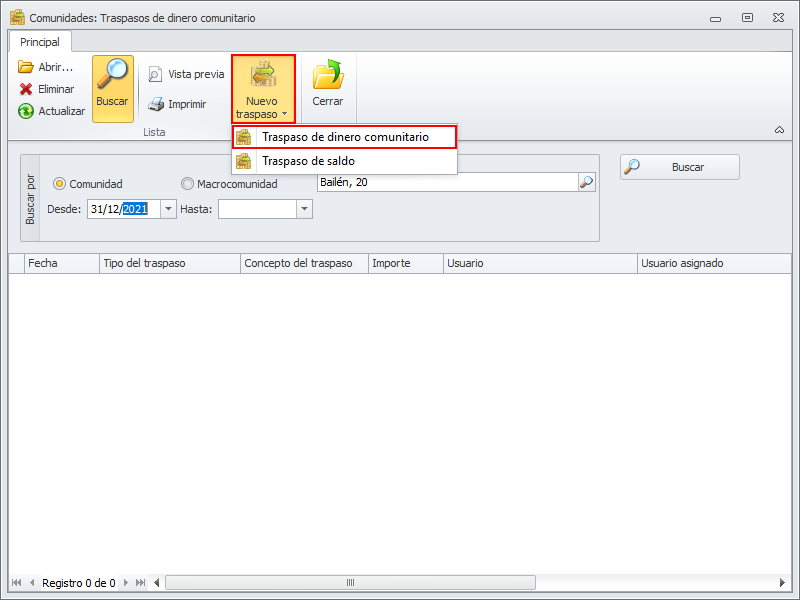Click the Traspaso de dinero comunitario menu icon
Image resolution: width=800 pixels, height=600 pixels.
243,137
